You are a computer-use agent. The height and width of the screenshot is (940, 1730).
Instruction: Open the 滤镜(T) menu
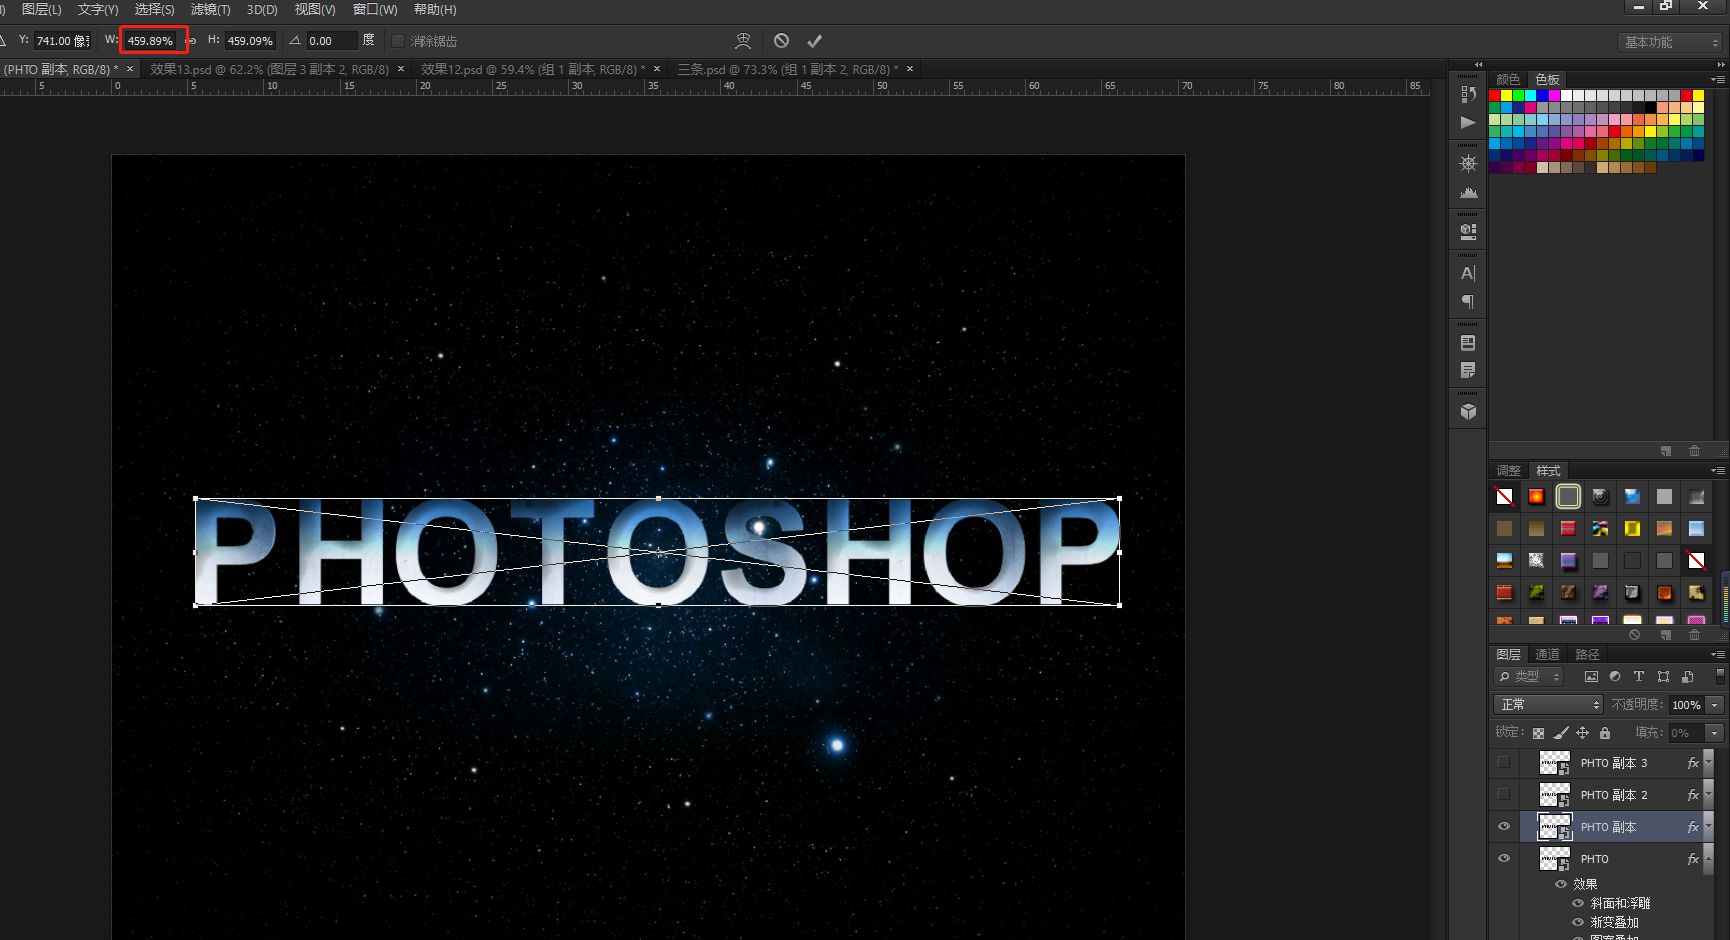point(210,9)
